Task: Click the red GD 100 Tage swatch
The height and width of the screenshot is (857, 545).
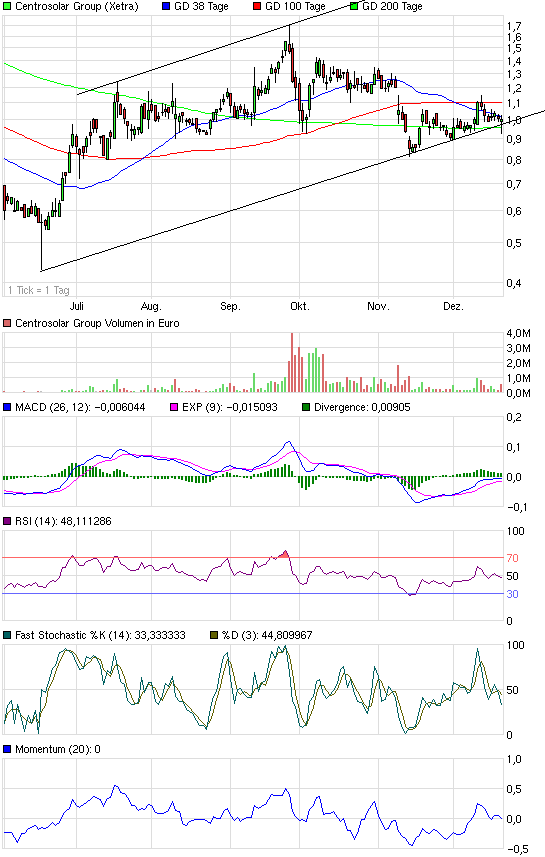Action: point(257,7)
